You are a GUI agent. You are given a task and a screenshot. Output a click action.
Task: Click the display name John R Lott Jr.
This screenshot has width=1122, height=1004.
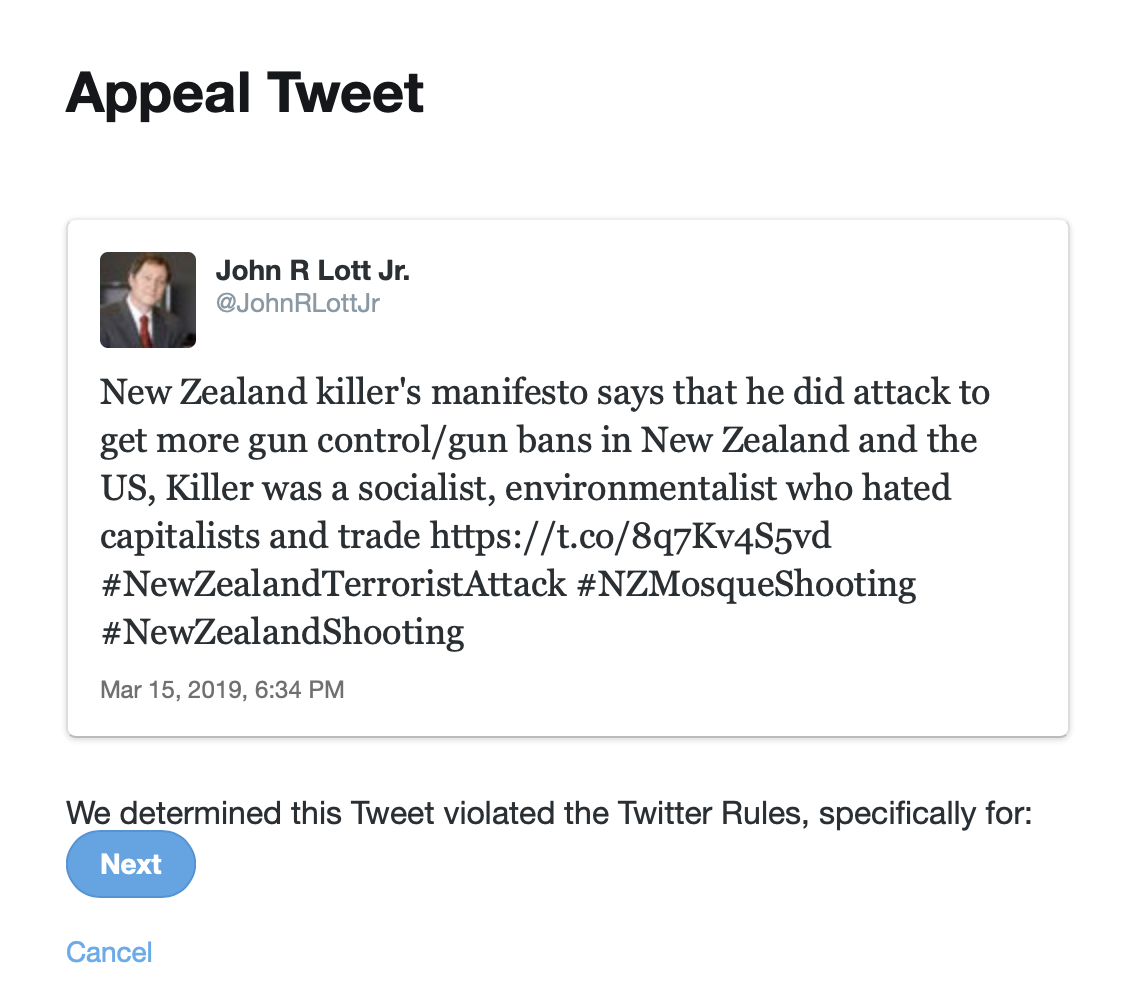(x=313, y=270)
